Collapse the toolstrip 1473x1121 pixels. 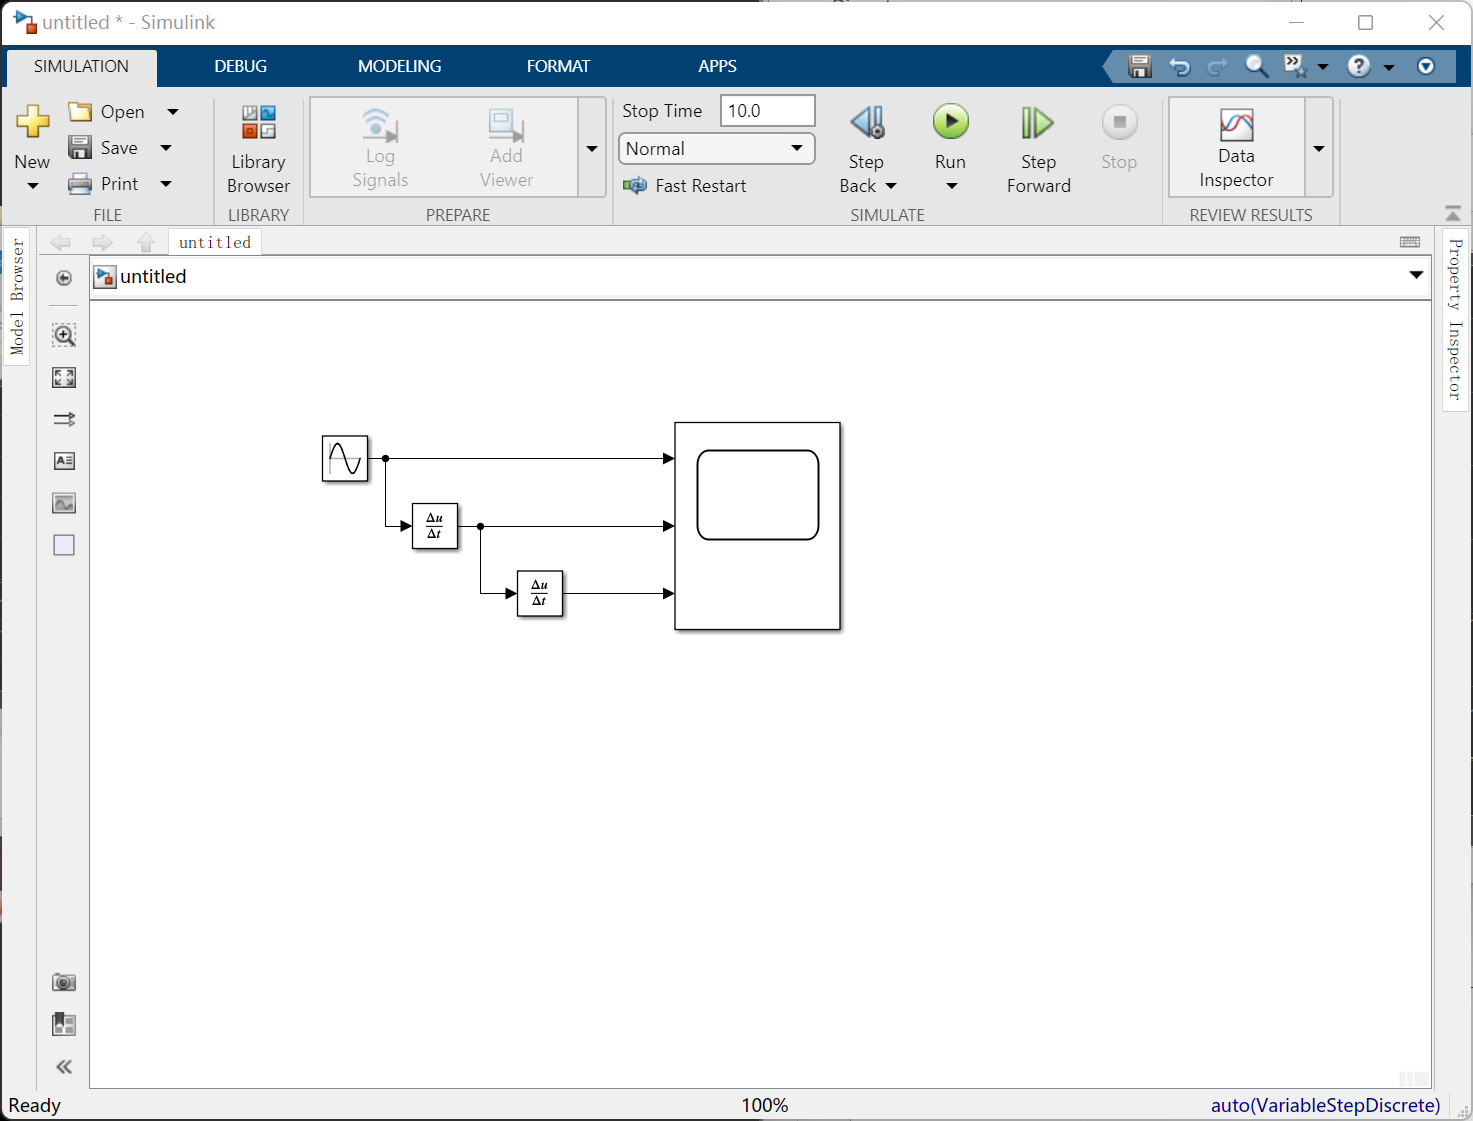coord(1453,213)
